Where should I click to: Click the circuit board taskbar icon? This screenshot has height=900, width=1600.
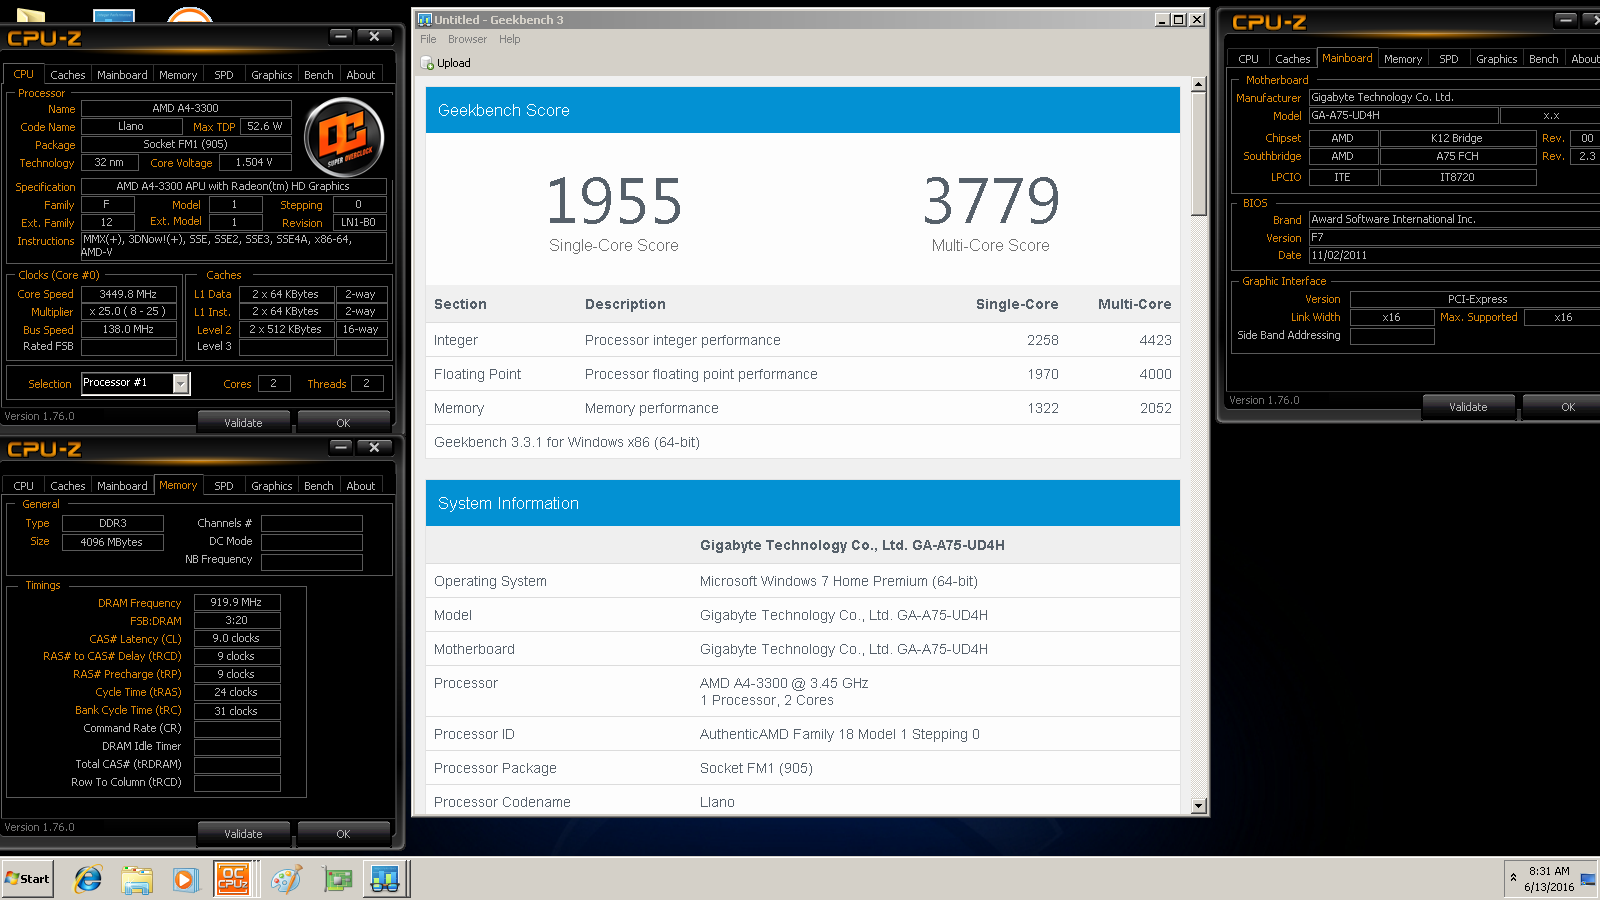click(338, 880)
